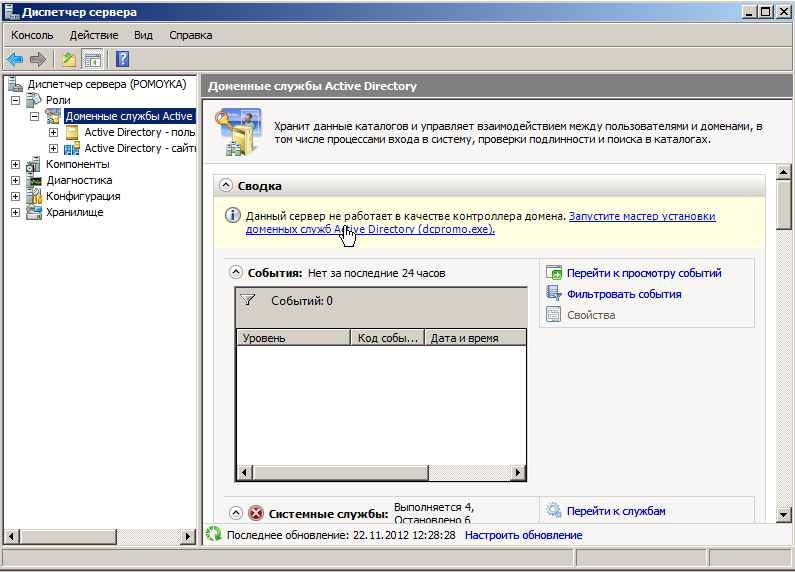Click the 'Последнее обновление: 22.11.2012 12:28:28' text
Image resolution: width=795 pixels, height=572 pixels.
pyautogui.click(x=341, y=535)
